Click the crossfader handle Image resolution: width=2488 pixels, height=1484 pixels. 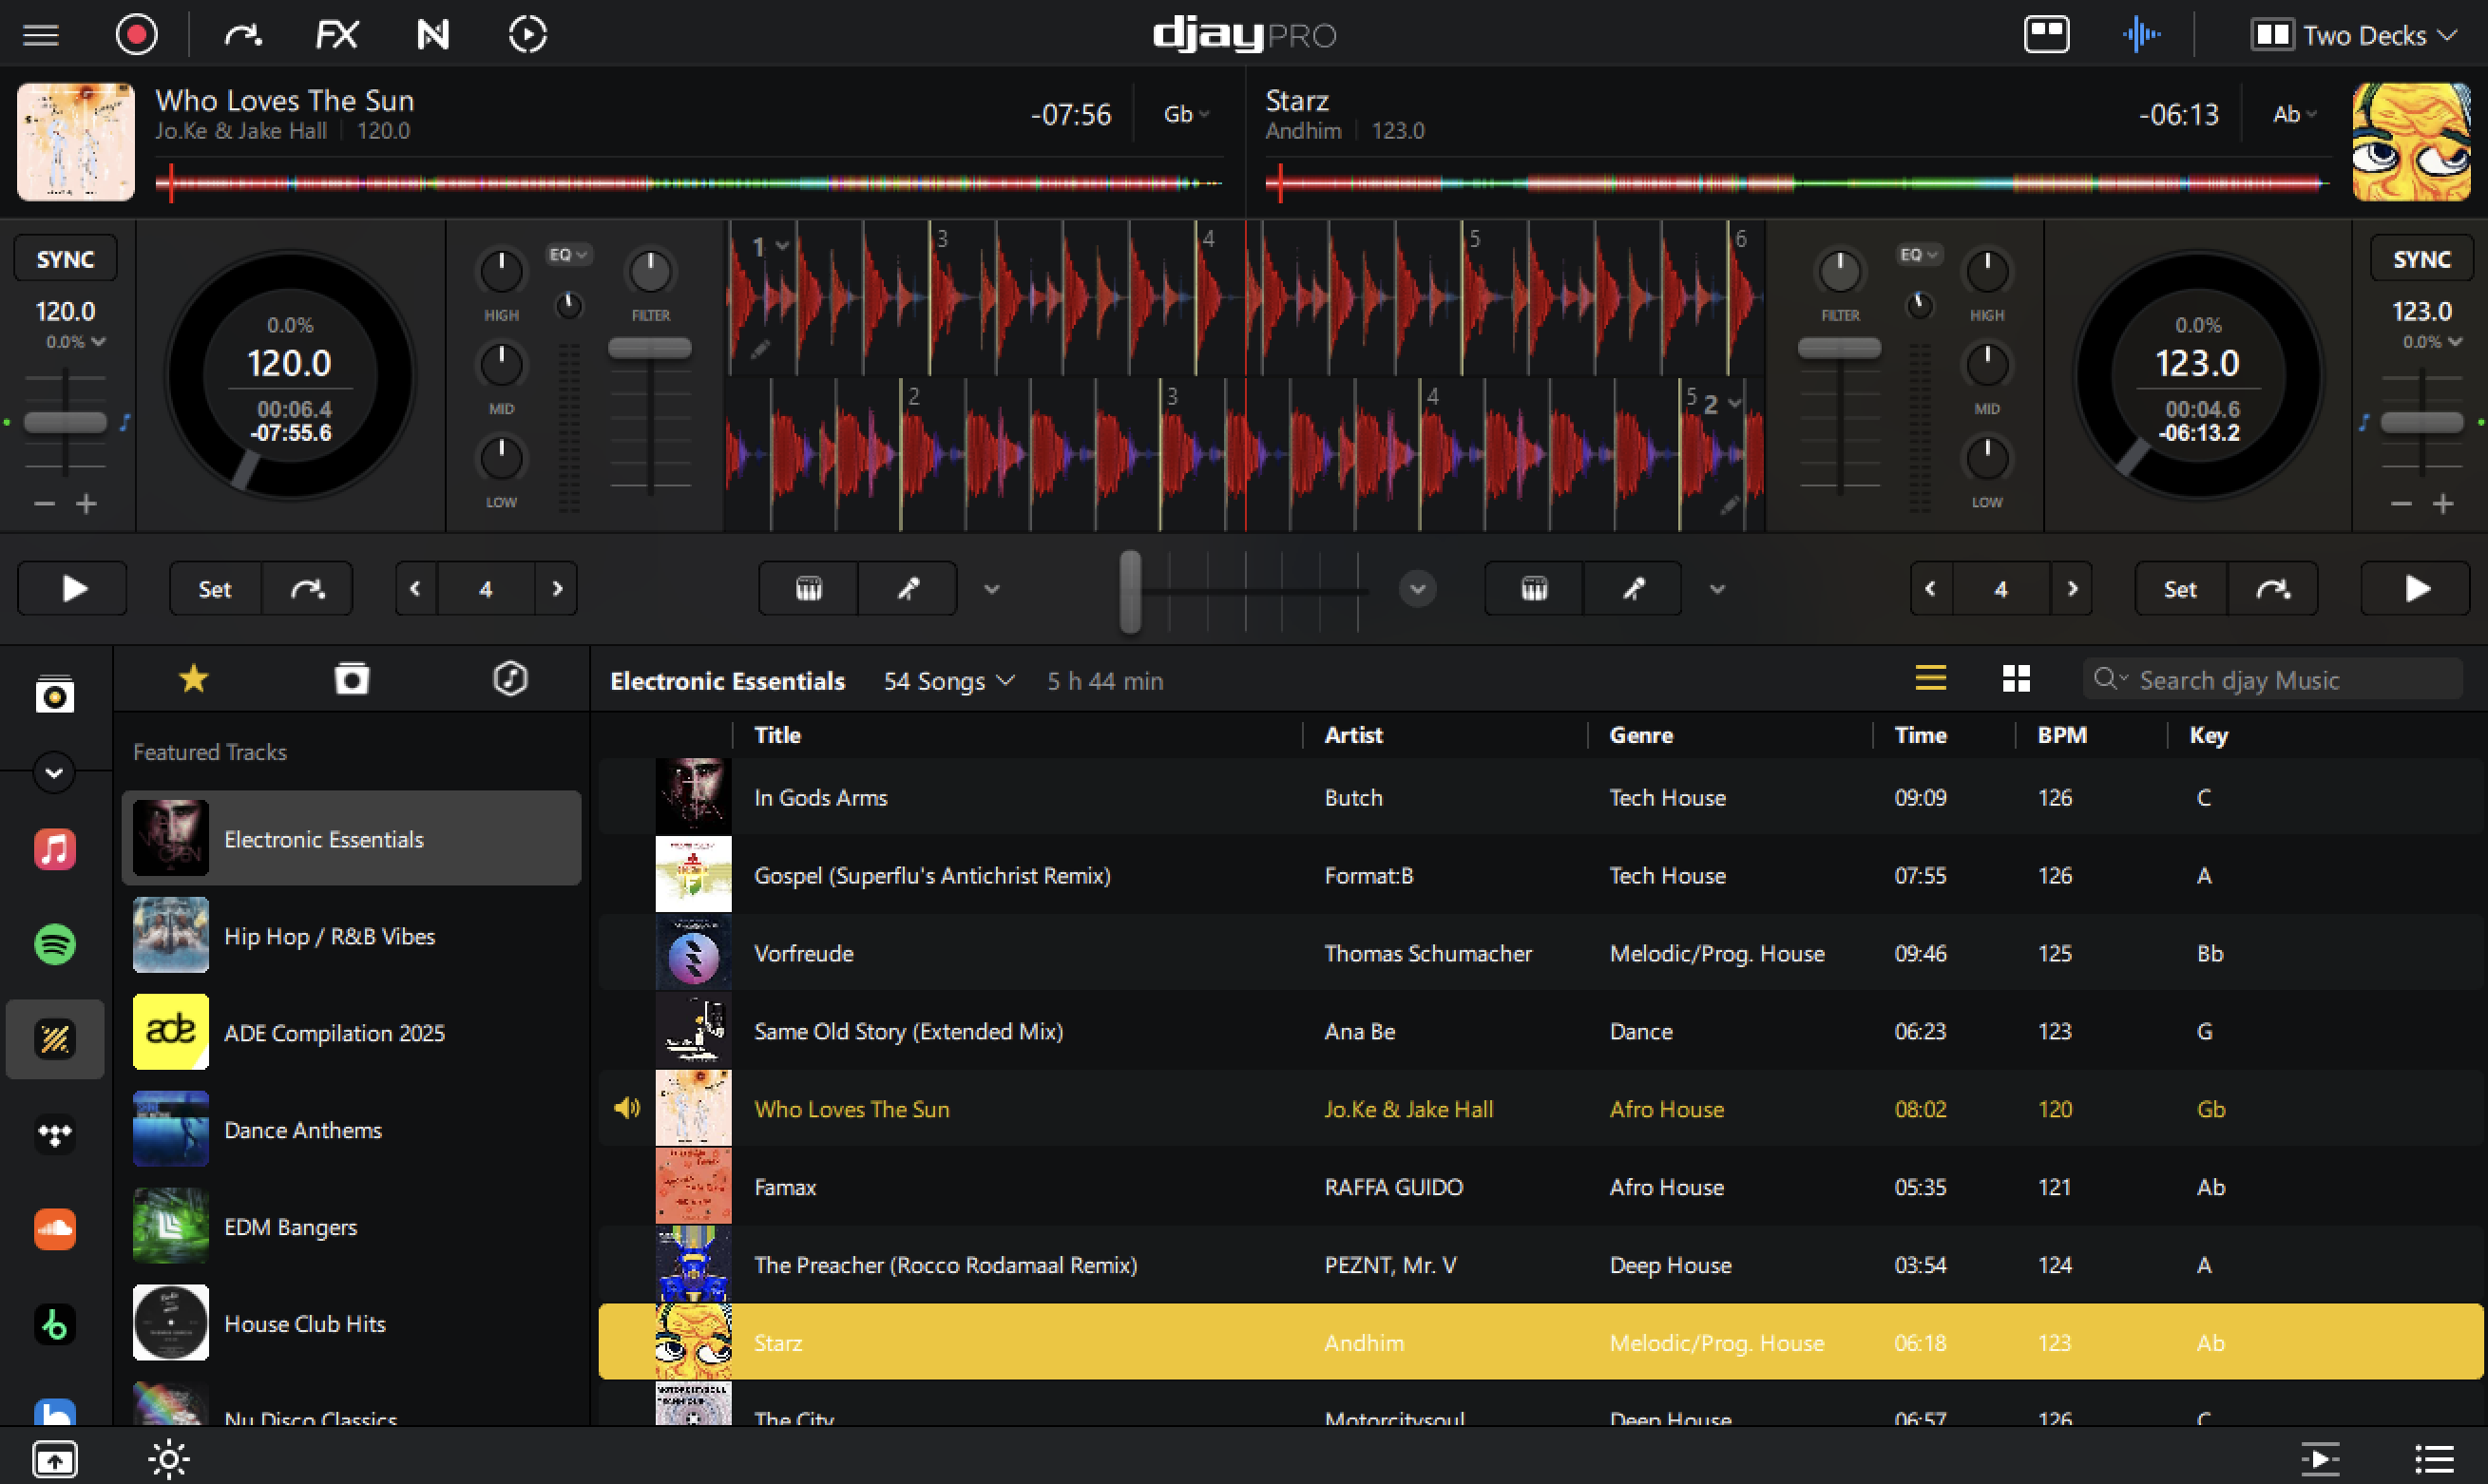point(1130,590)
